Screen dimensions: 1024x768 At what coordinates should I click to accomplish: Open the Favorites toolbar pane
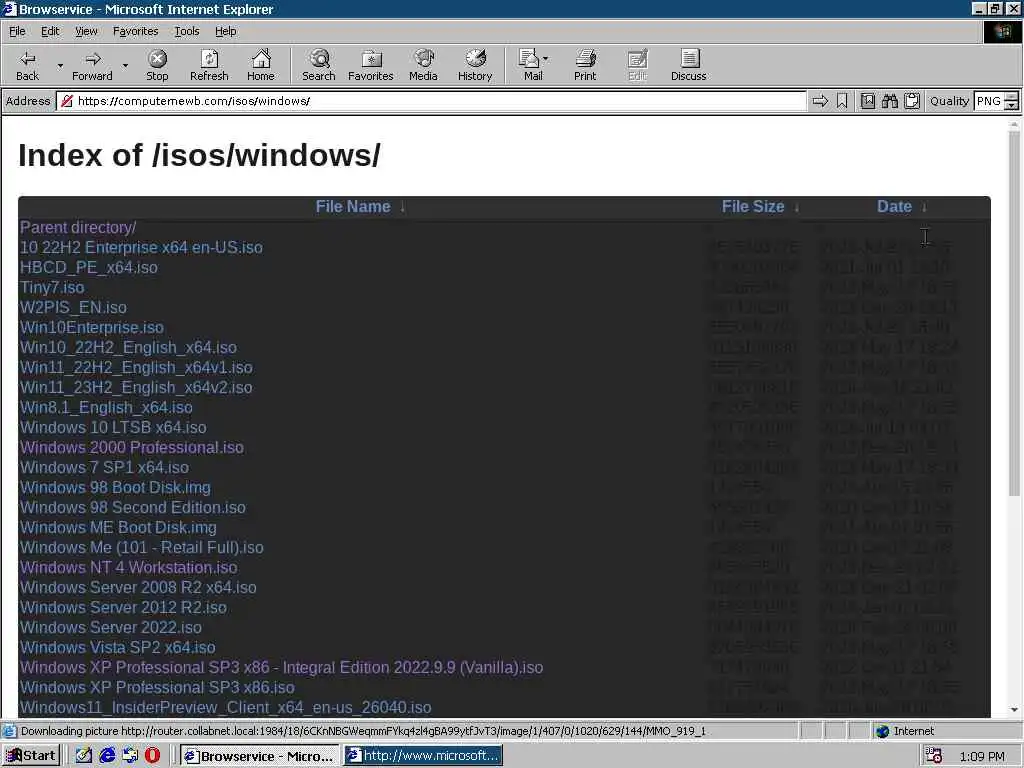370,65
